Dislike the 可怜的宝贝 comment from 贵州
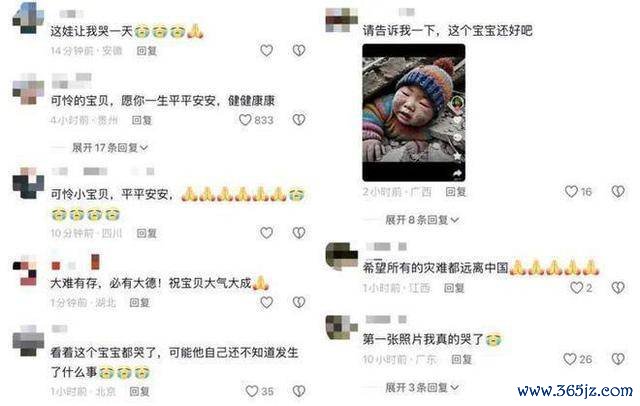The height and width of the screenshot is (406, 640). coord(299,120)
